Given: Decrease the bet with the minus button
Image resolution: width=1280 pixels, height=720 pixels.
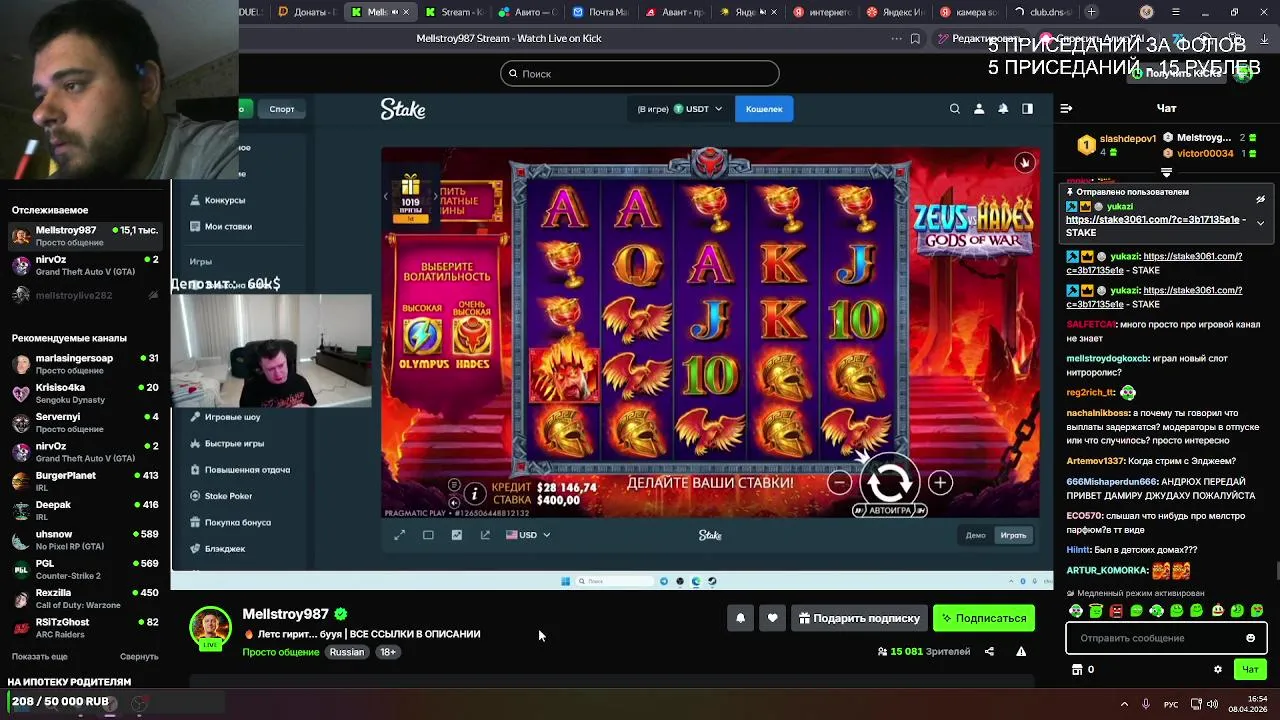Looking at the screenshot, I should (840, 483).
